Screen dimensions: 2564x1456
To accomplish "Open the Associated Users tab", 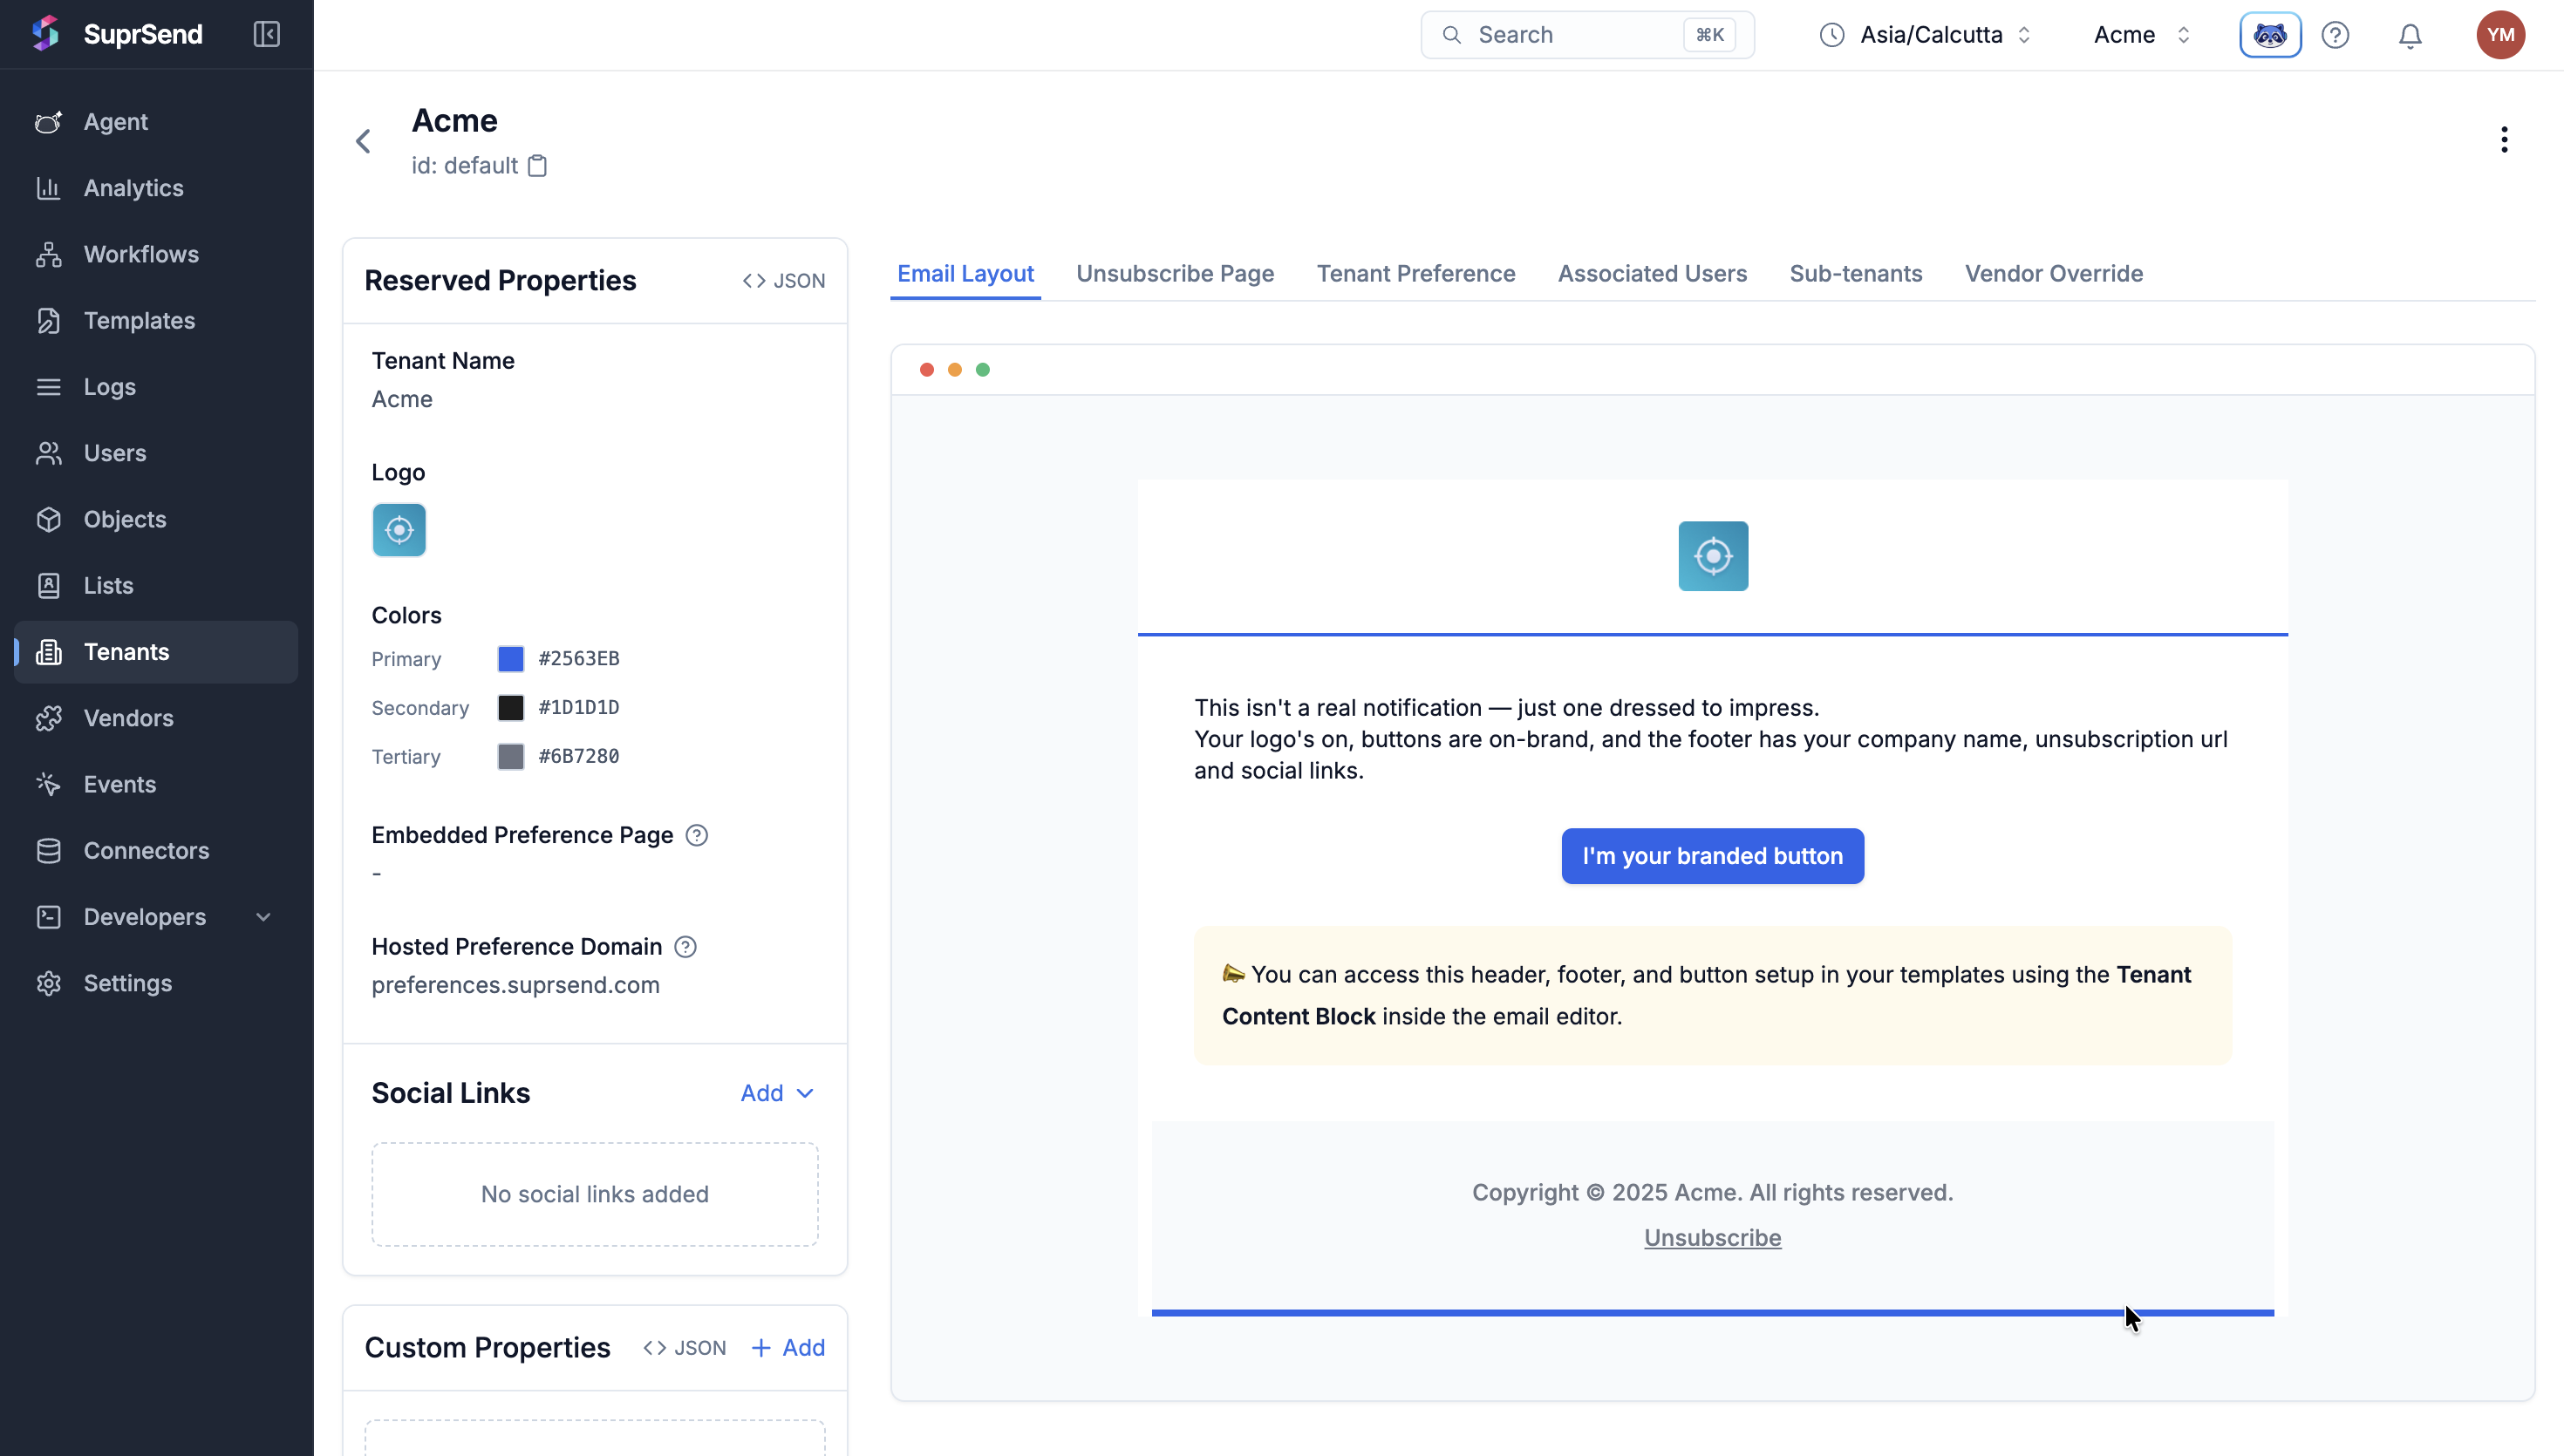I will pyautogui.click(x=1652, y=273).
